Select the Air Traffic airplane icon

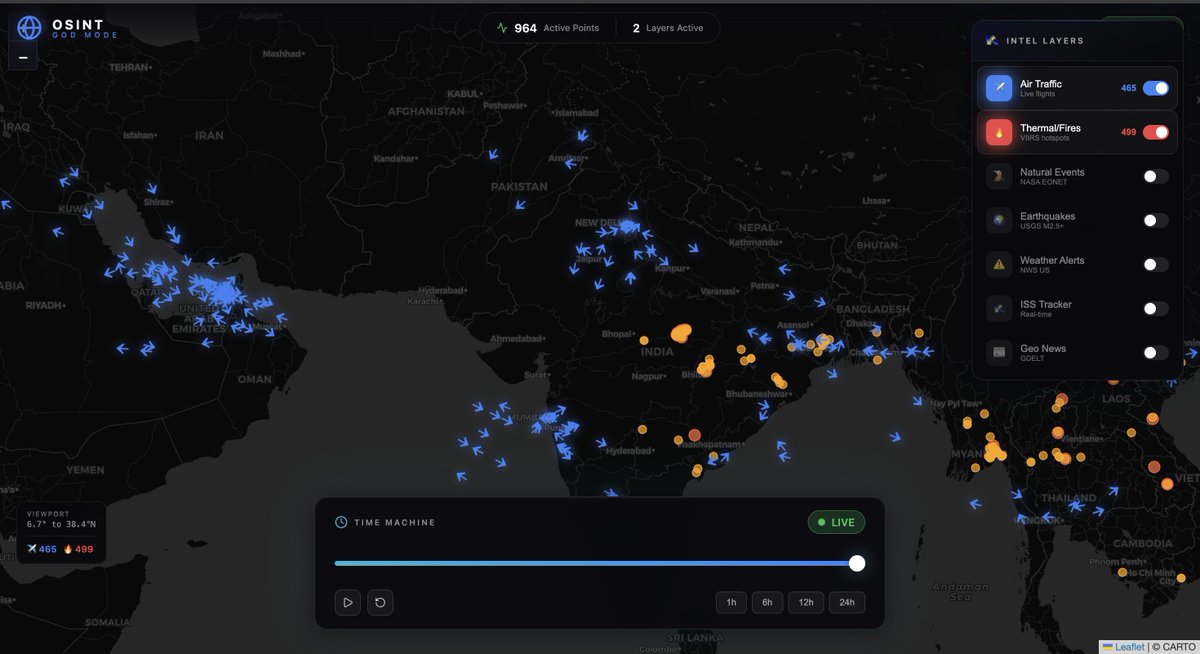(x=998, y=87)
